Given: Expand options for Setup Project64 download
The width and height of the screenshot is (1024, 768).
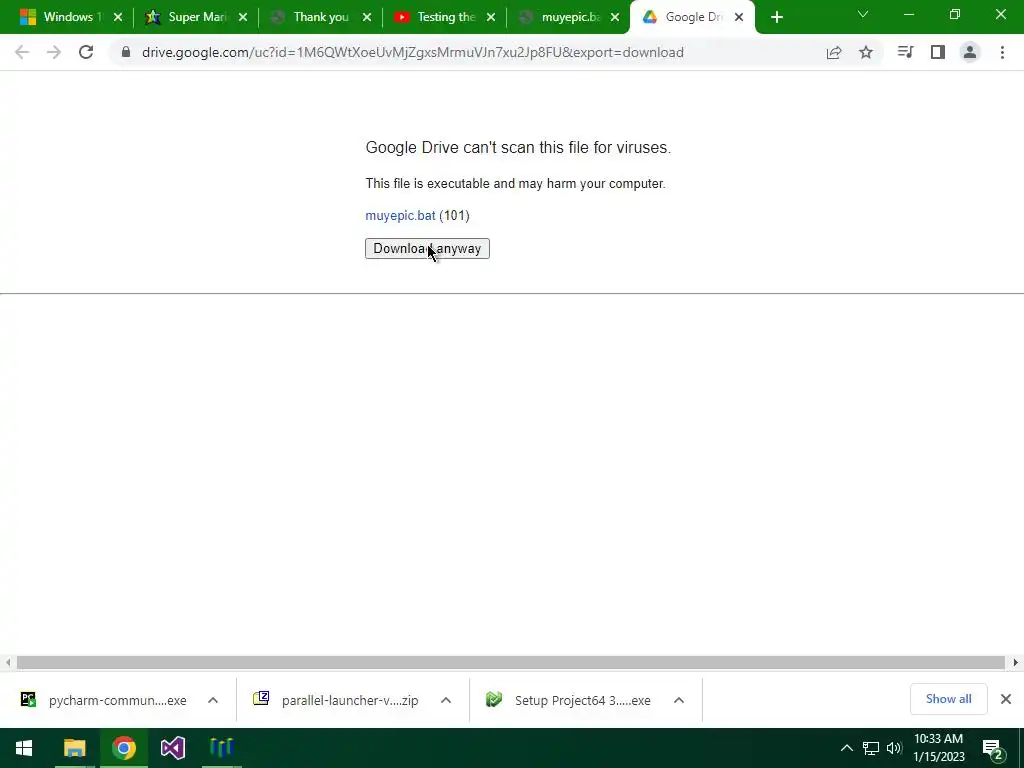Looking at the screenshot, I should pyautogui.click(x=679, y=700).
